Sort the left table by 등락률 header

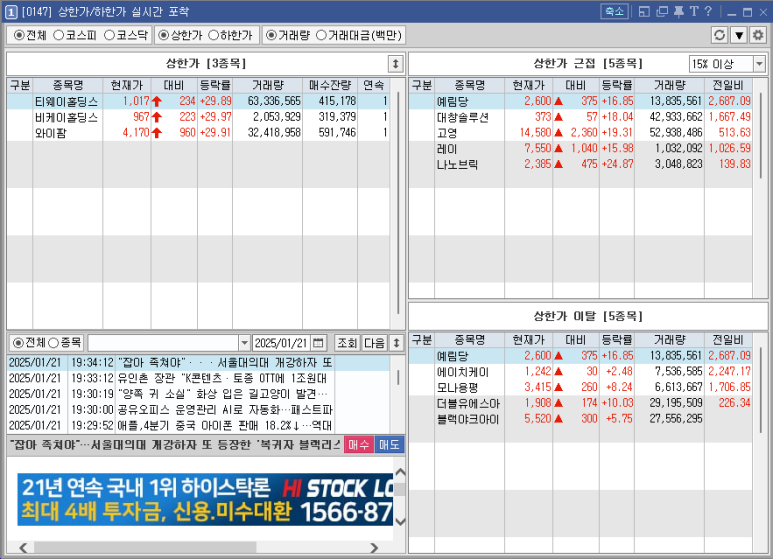click(x=215, y=85)
